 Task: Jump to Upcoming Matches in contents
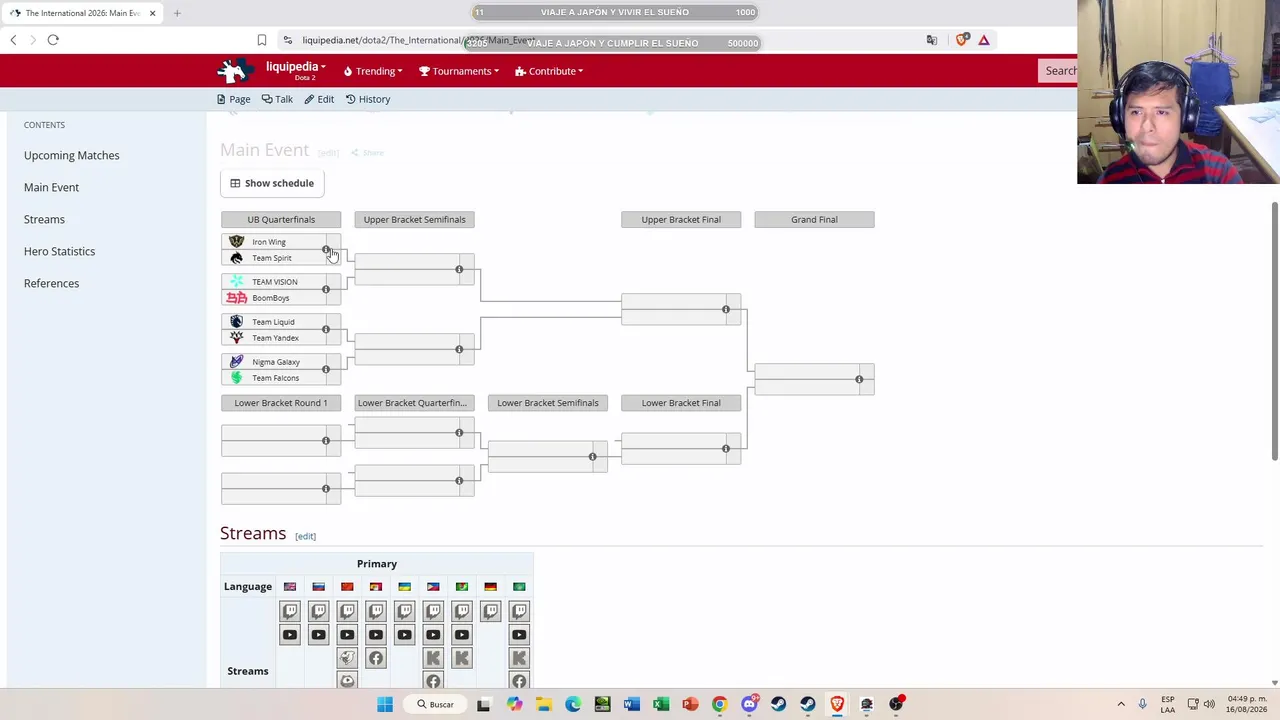(x=71, y=155)
